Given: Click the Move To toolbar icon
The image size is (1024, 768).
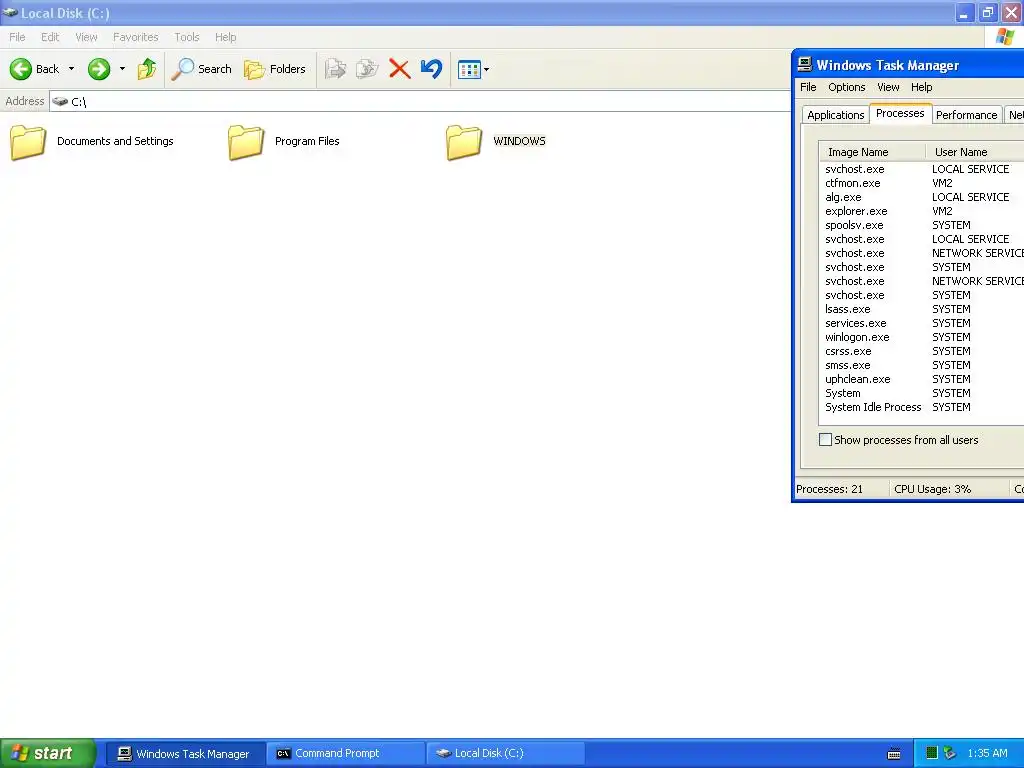Looking at the screenshot, I should [335, 69].
